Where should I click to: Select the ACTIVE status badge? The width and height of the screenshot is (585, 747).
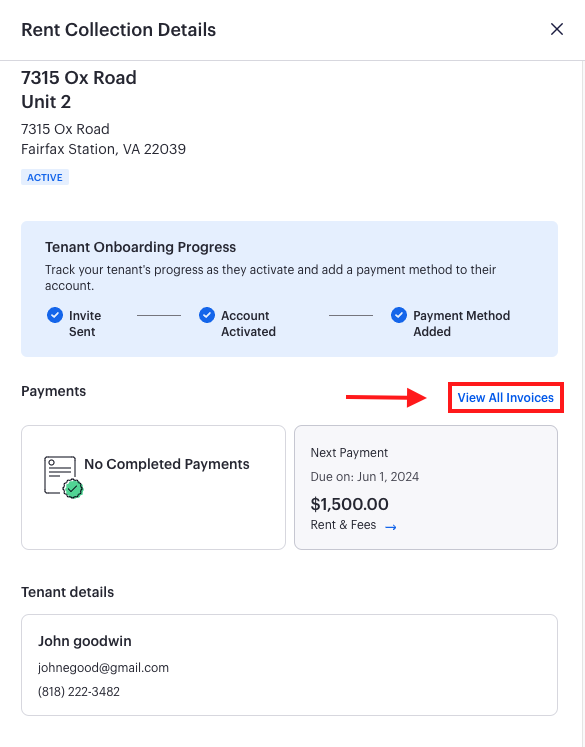tap(45, 177)
